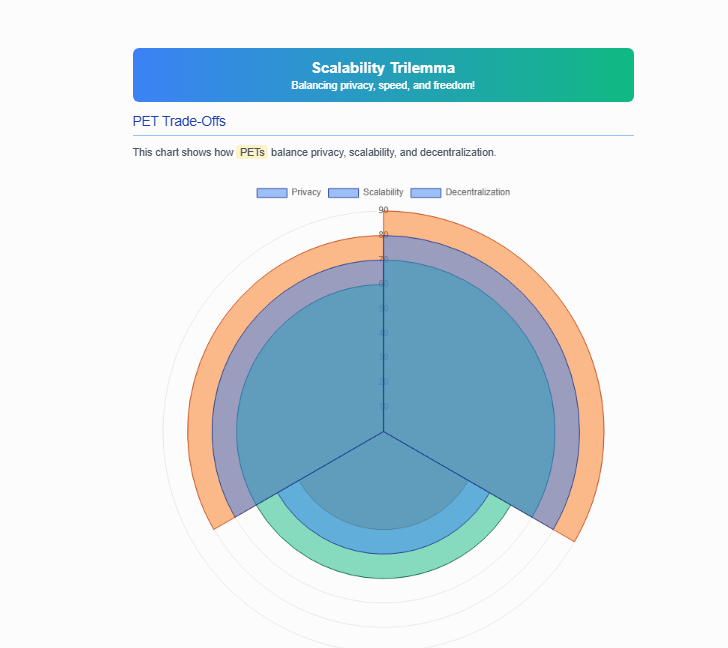This screenshot has height=648, width=728.
Task: Click the highlighted PETs term
Action: pyautogui.click(x=252, y=152)
